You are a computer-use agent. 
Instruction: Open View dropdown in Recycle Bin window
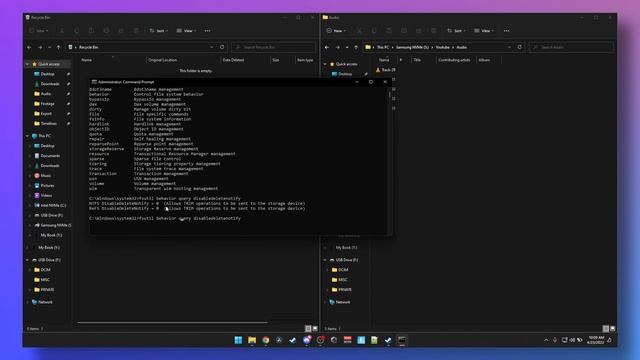(186, 31)
